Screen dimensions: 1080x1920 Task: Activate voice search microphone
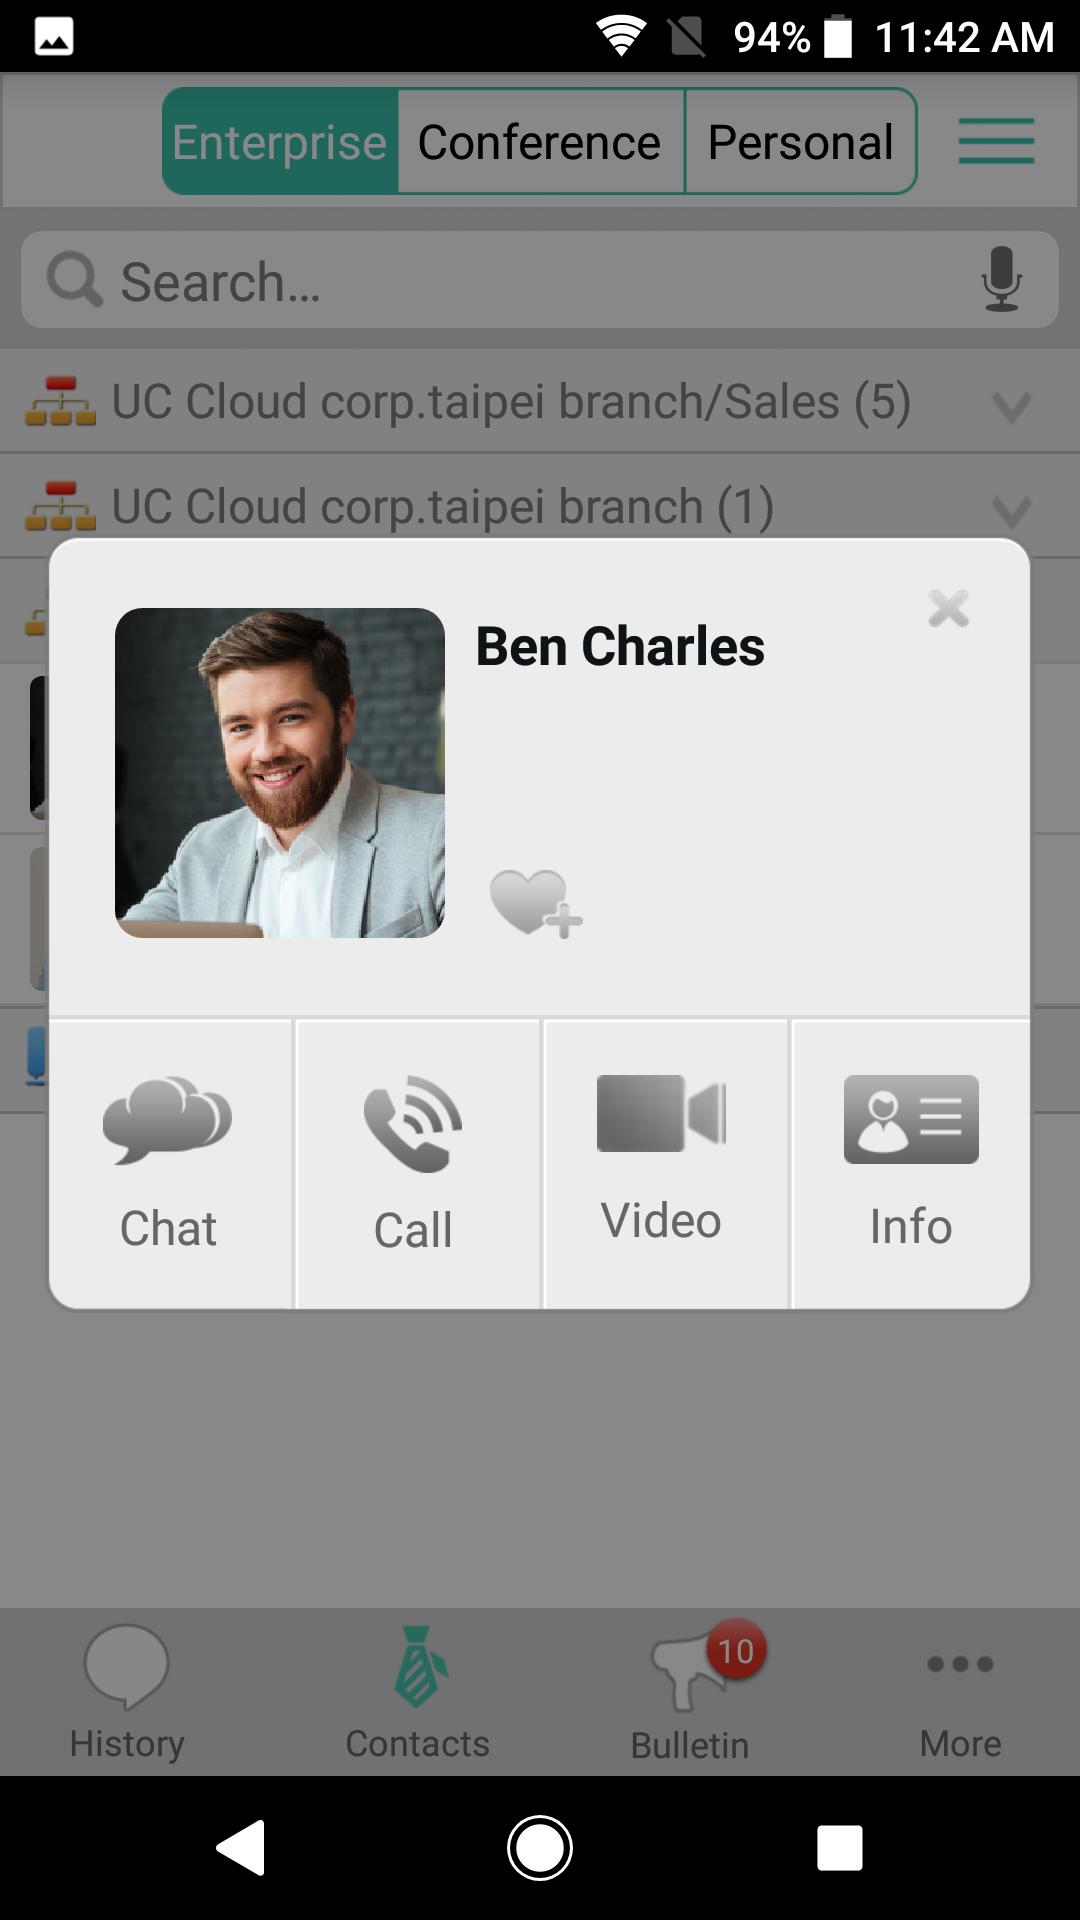[1001, 280]
